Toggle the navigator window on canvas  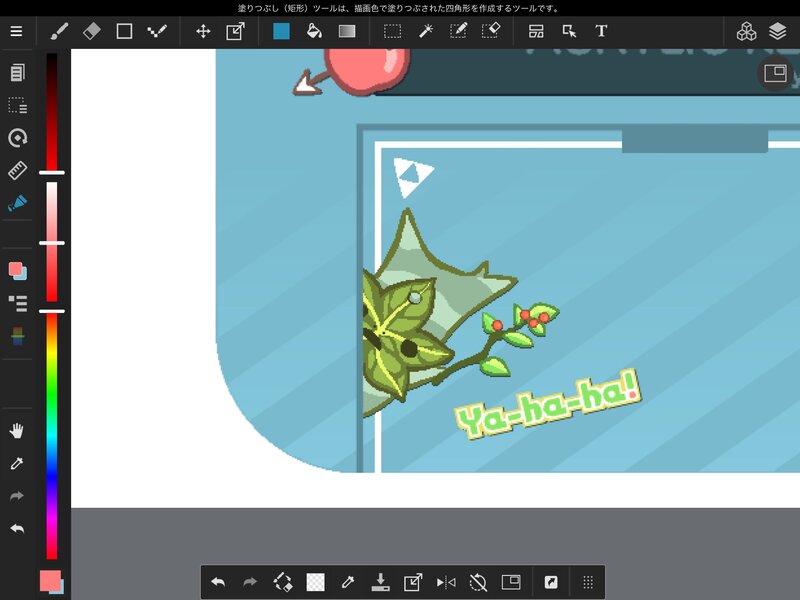[775, 73]
